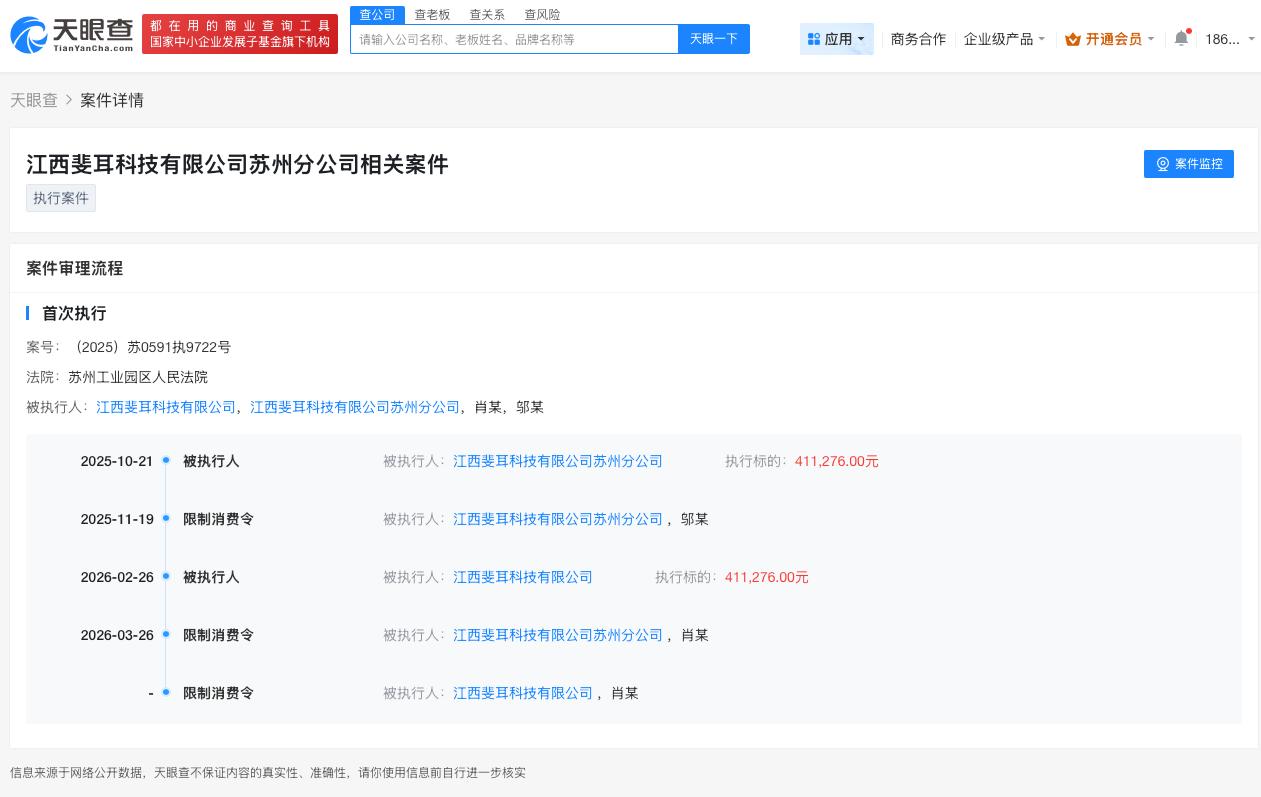Click the crown icon beside 开通会员
This screenshot has height=797, width=1261.
click(x=1073, y=40)
